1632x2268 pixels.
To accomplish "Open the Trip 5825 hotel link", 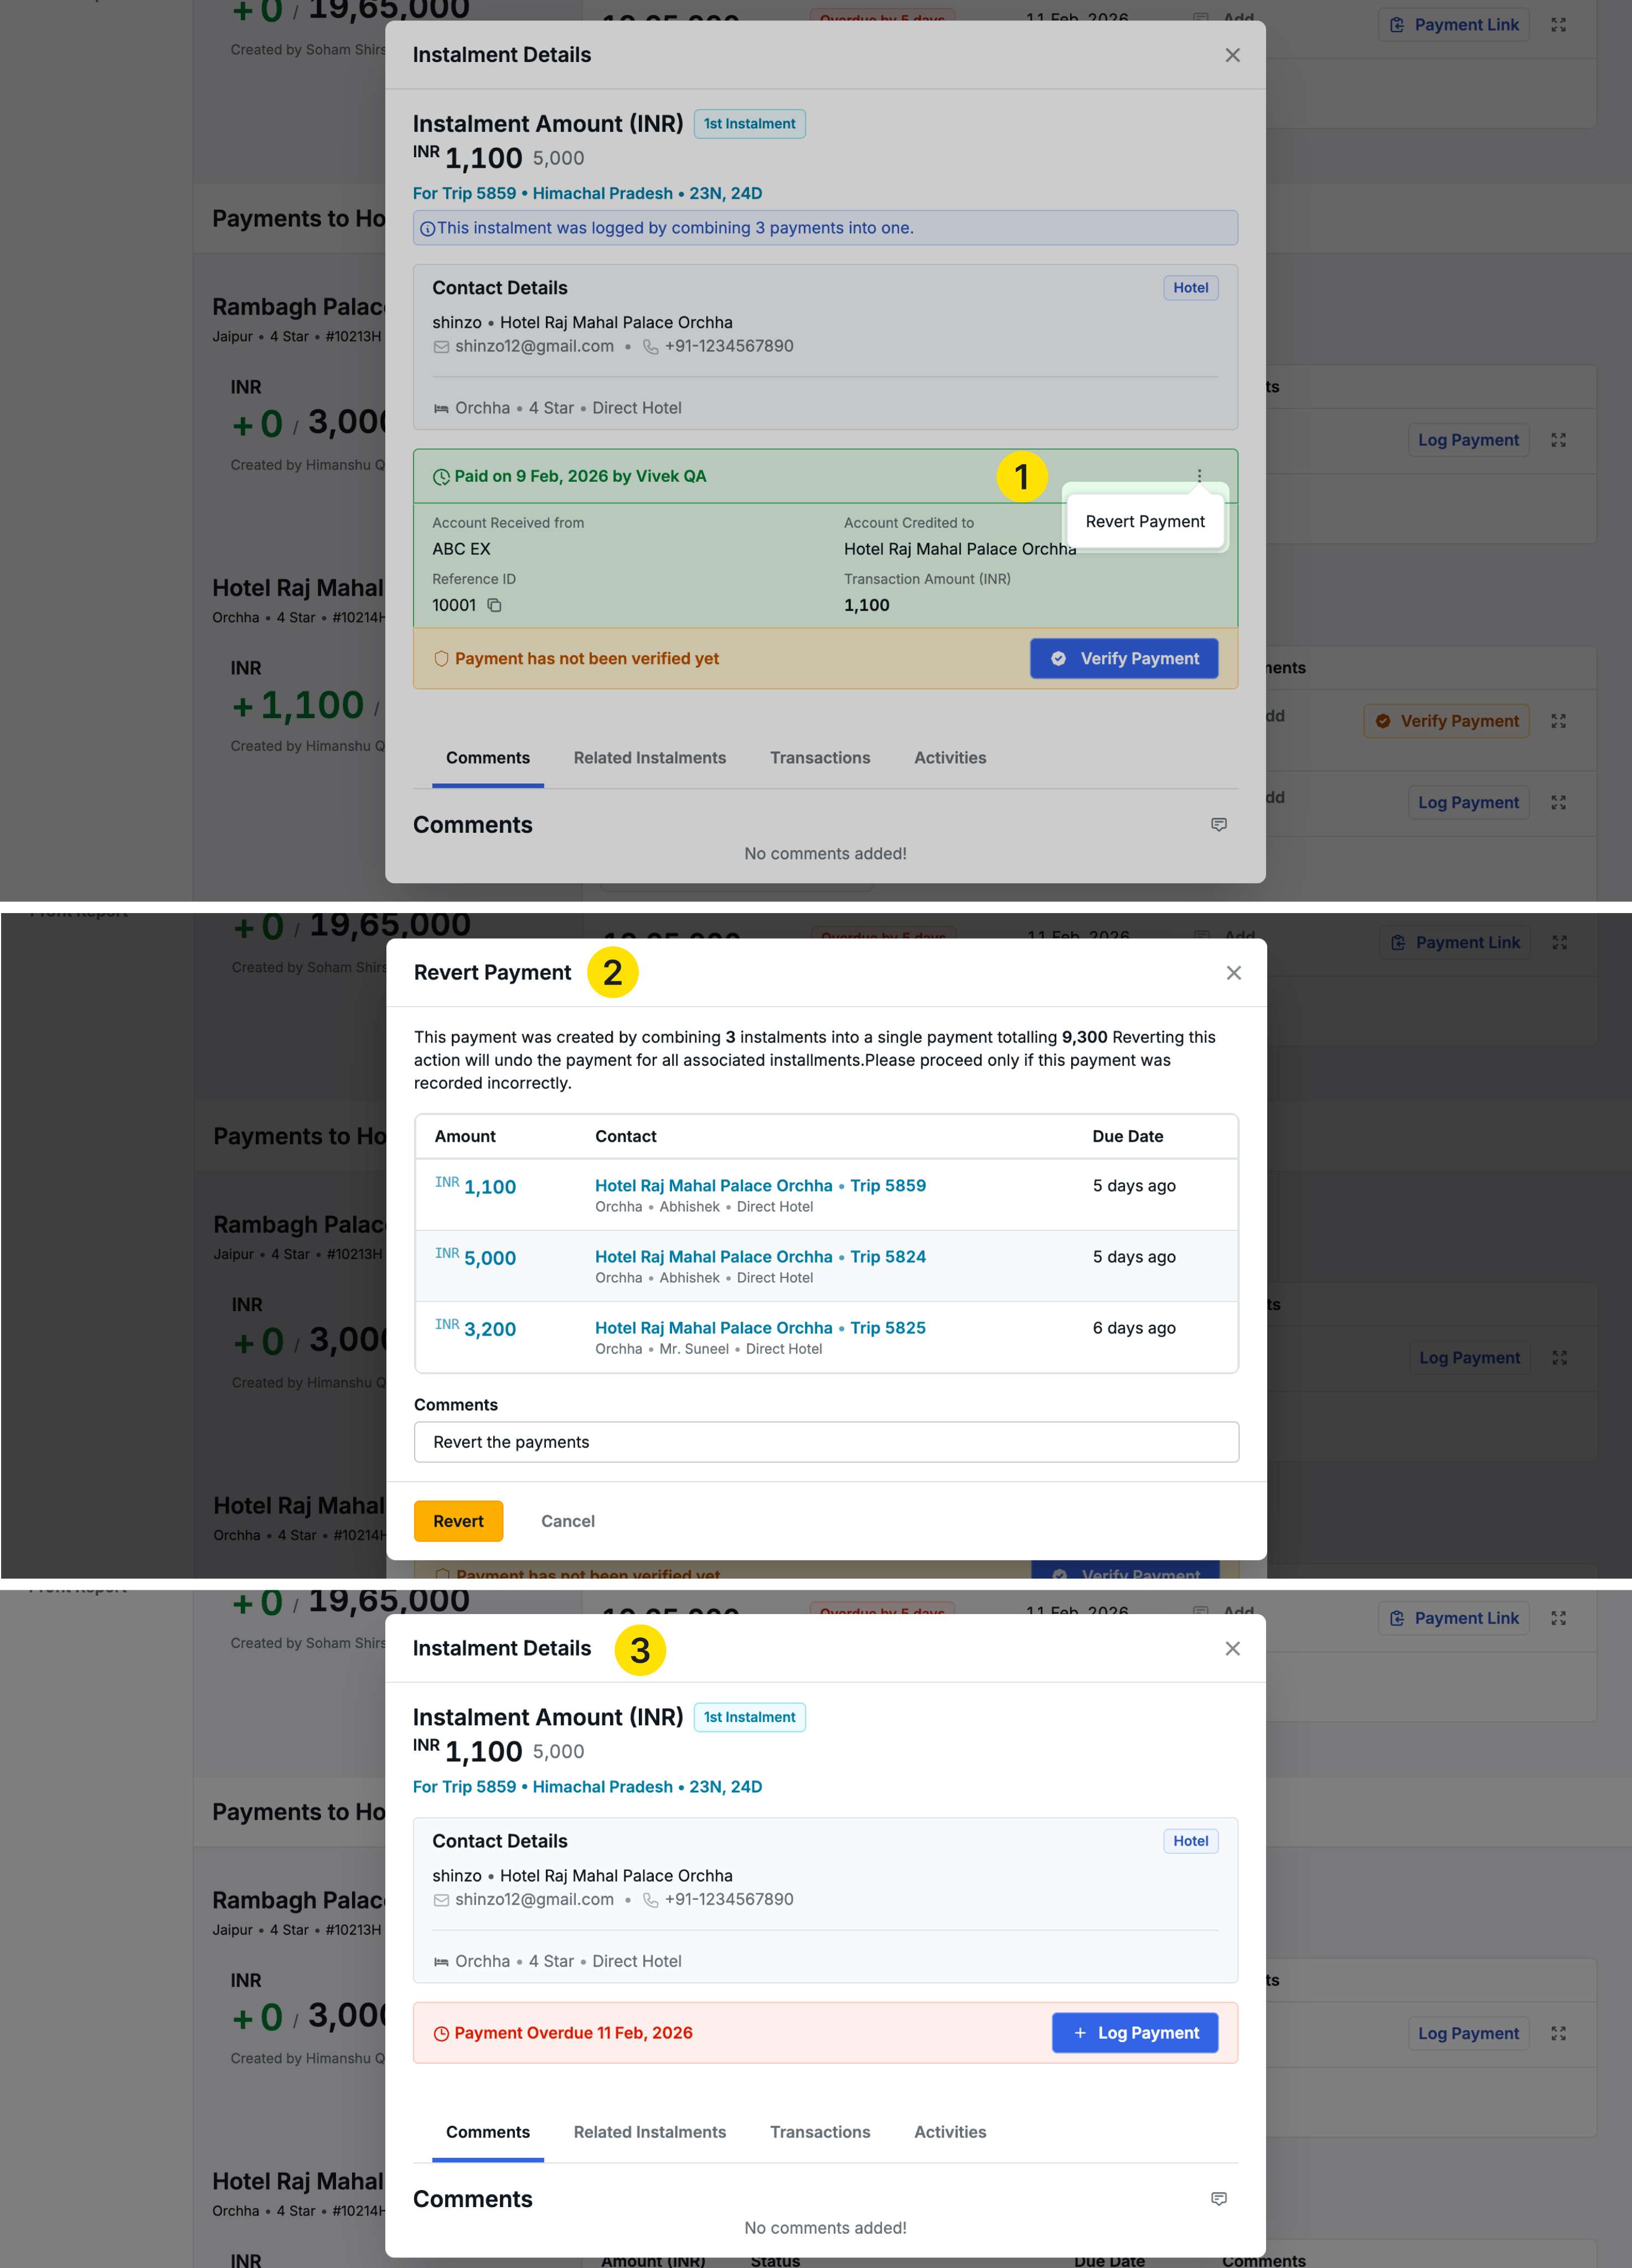I will tap(760, 1328).
